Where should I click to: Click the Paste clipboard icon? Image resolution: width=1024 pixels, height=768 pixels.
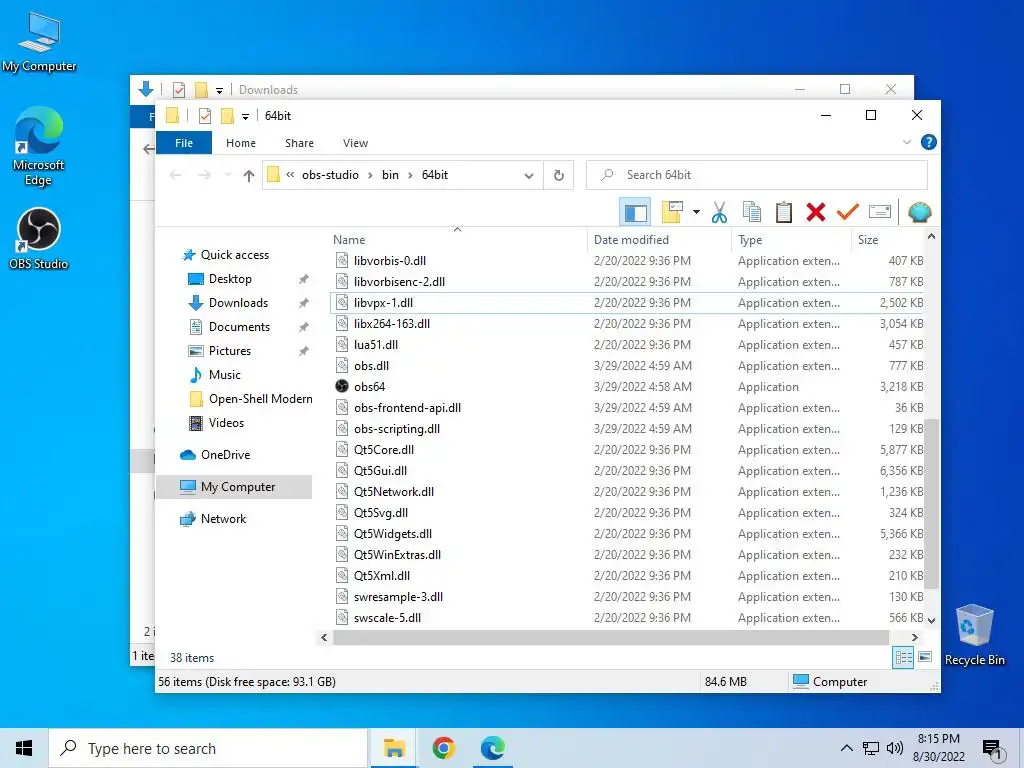(784, 212)
